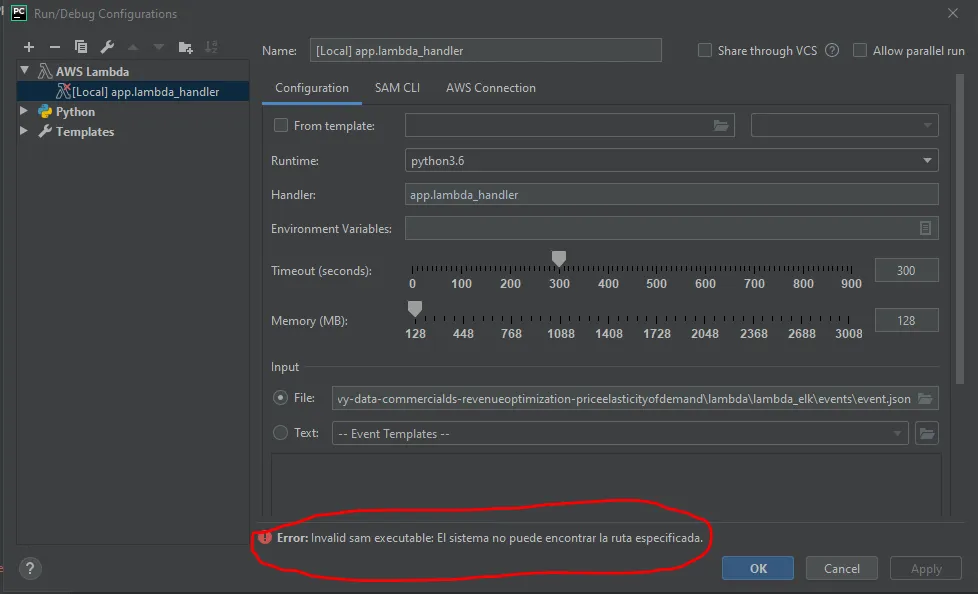The image size is (978, 594).
Task: Open the template function dropdown
Action: [x=845, y=125]
